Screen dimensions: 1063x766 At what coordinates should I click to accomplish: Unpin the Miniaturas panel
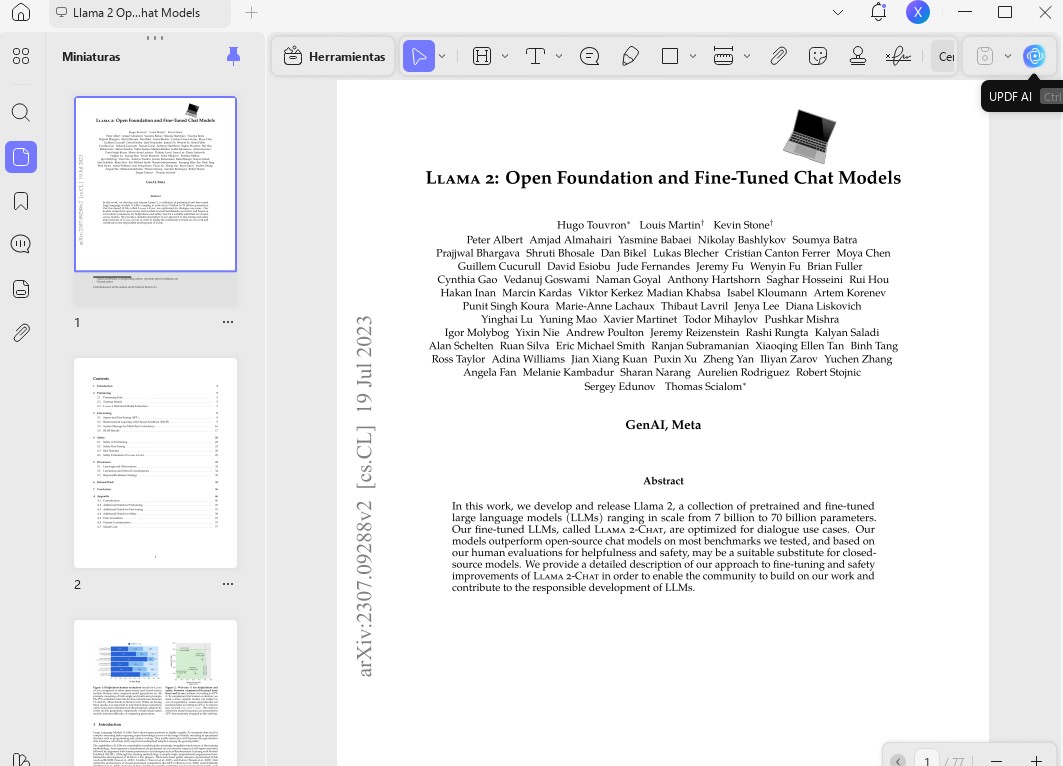(x=233, y=56)
